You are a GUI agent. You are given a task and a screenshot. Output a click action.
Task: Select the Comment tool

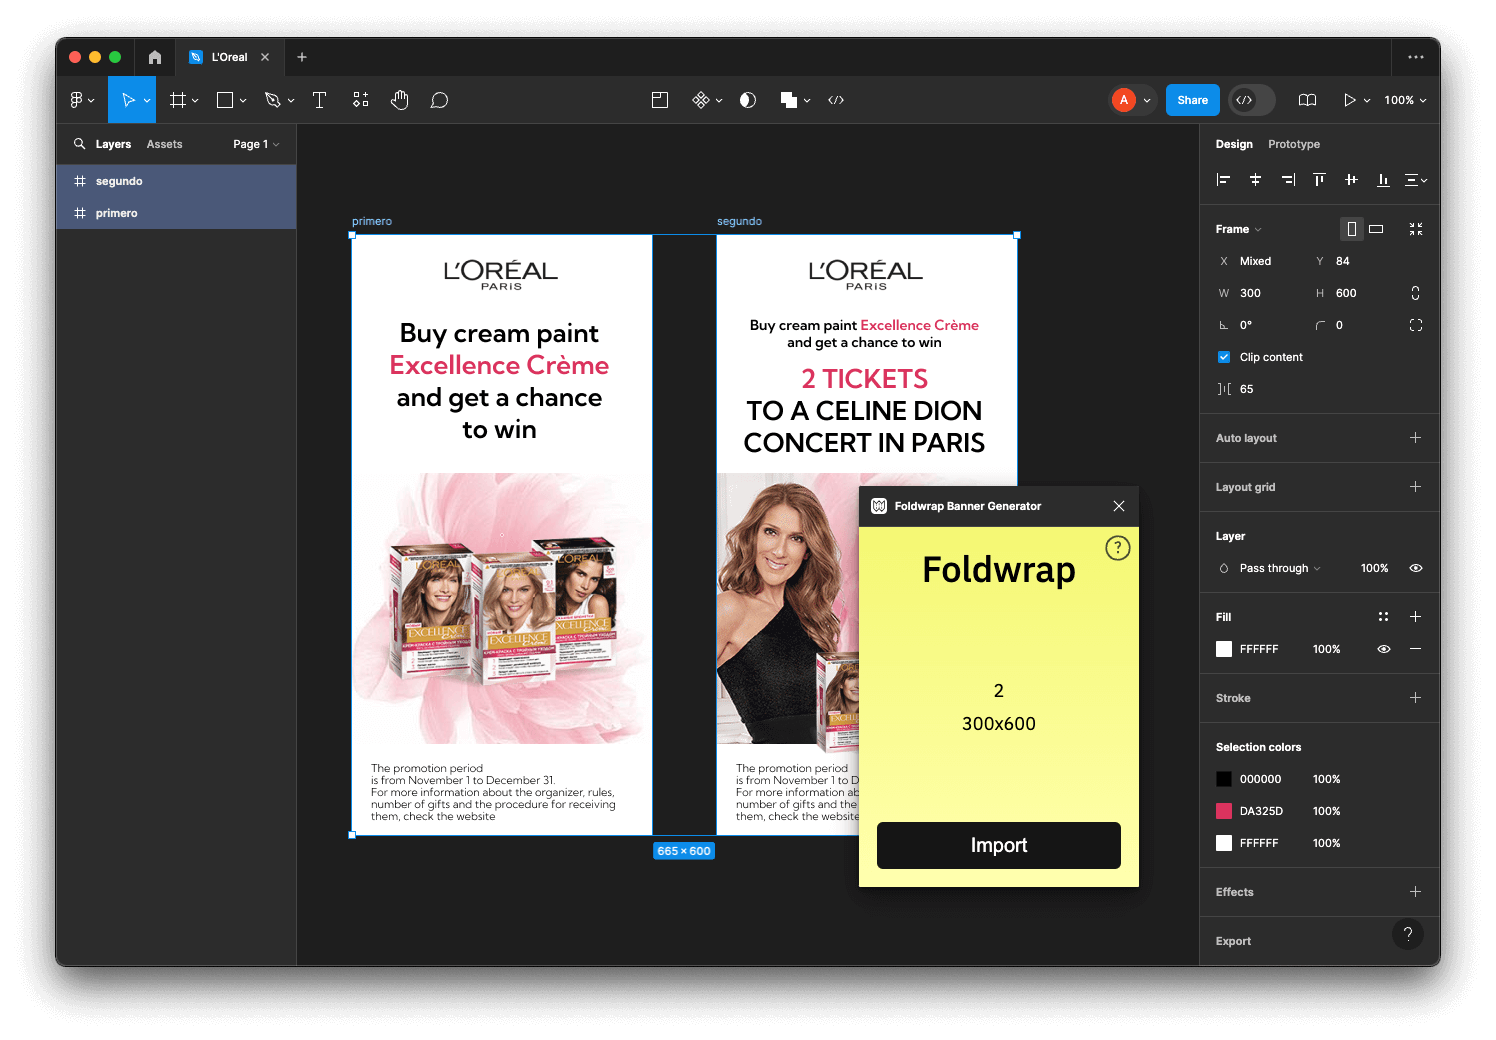[439, 100]
